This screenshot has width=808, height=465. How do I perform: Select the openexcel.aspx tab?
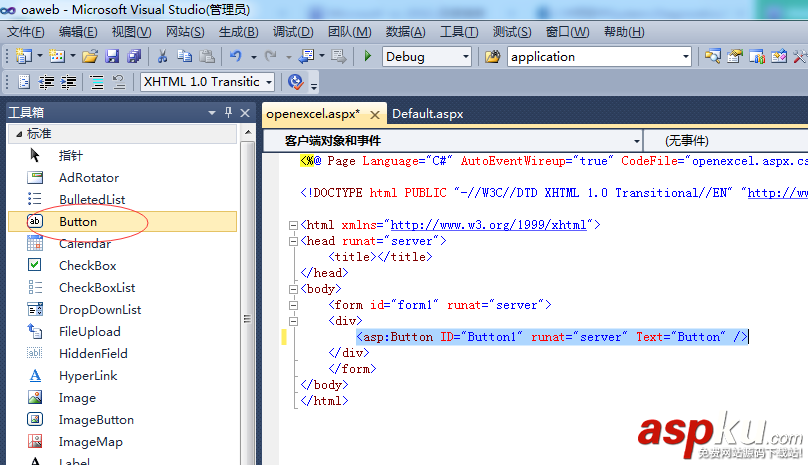click(313, 114)
